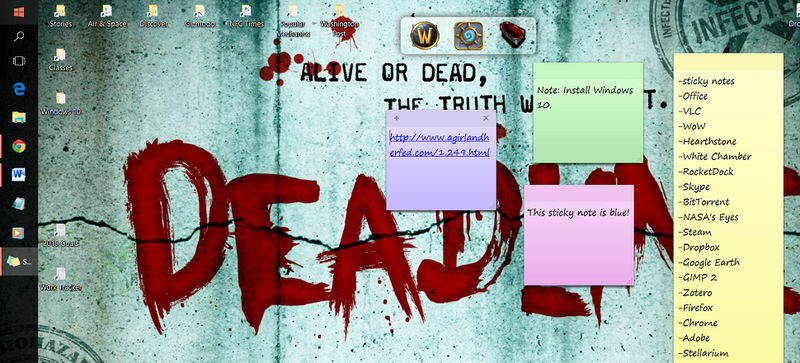
Task: Click the '-WoW' line in yellow note
Action: [692, 126]
